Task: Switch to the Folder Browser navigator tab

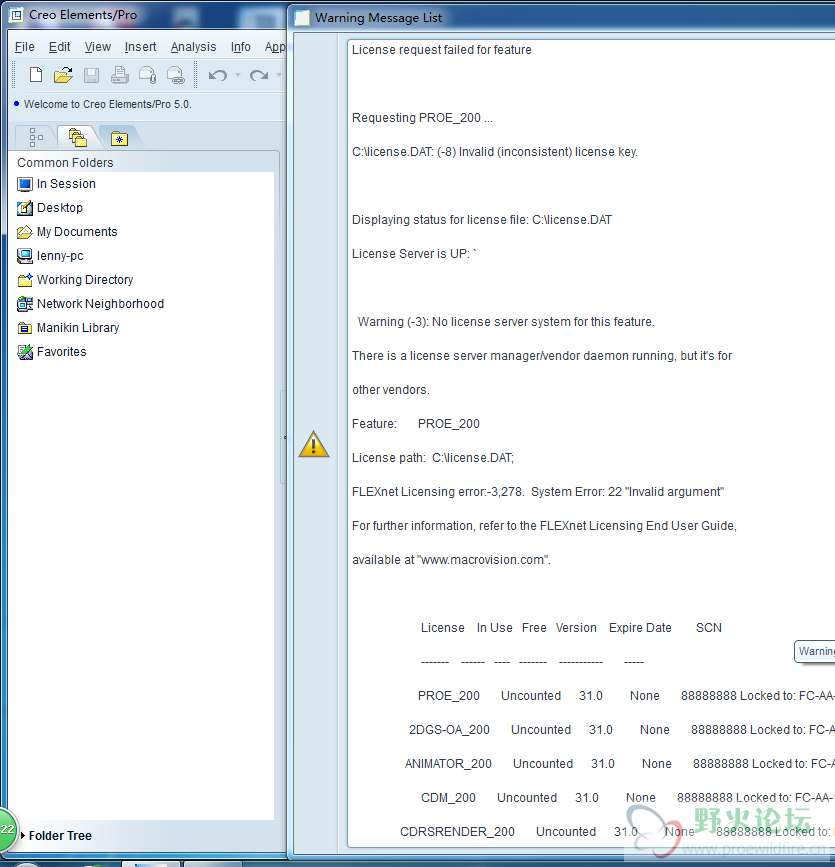Action: (x=77, y=137)
